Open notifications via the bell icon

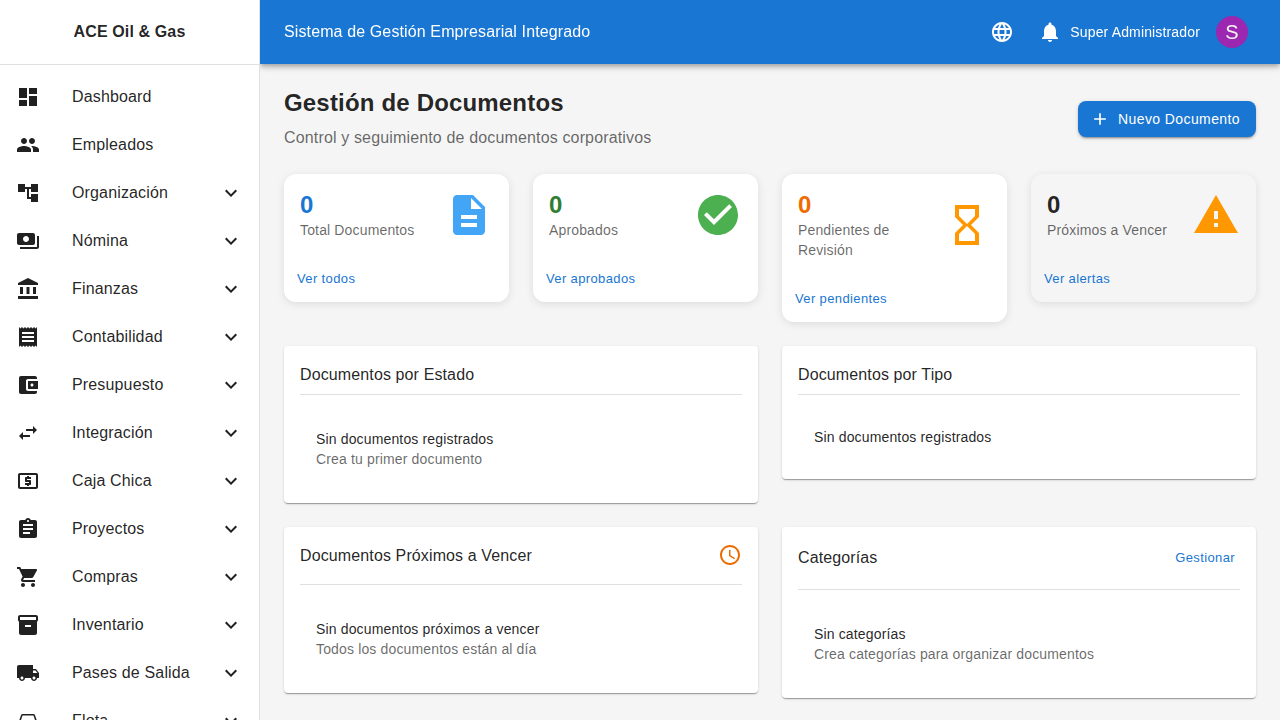pos(1049,31)
